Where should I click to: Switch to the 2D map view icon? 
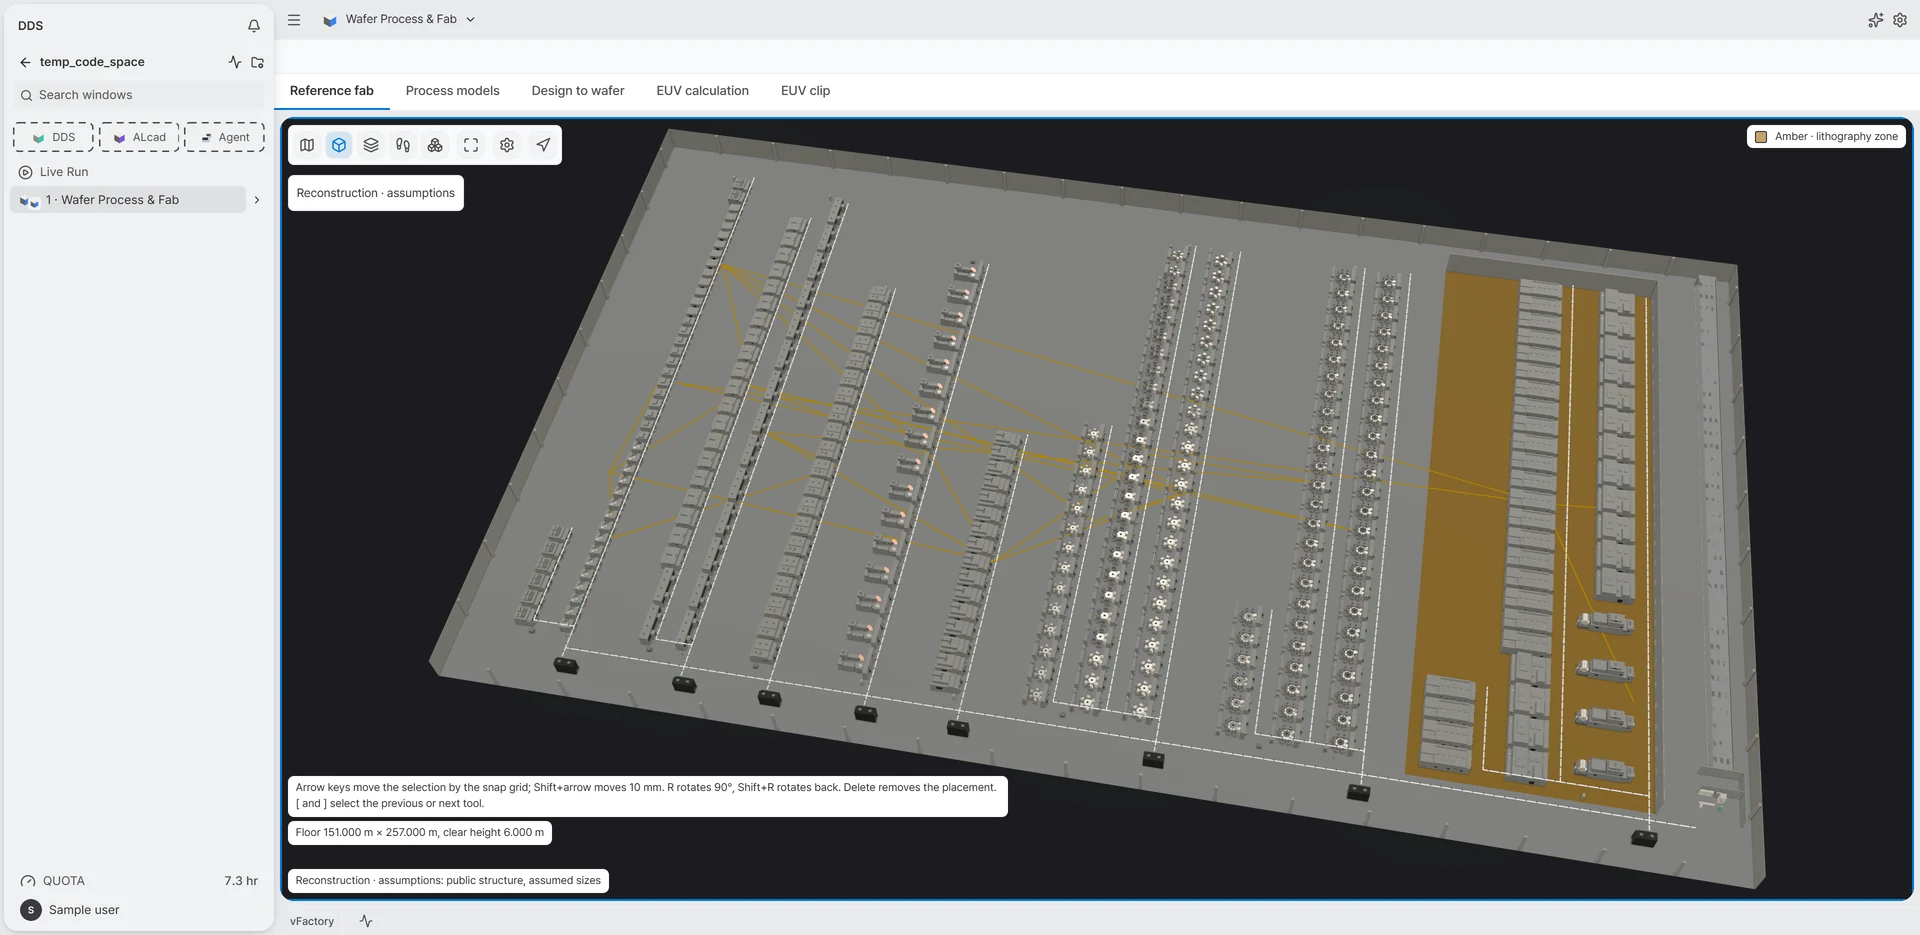[307, 145]
